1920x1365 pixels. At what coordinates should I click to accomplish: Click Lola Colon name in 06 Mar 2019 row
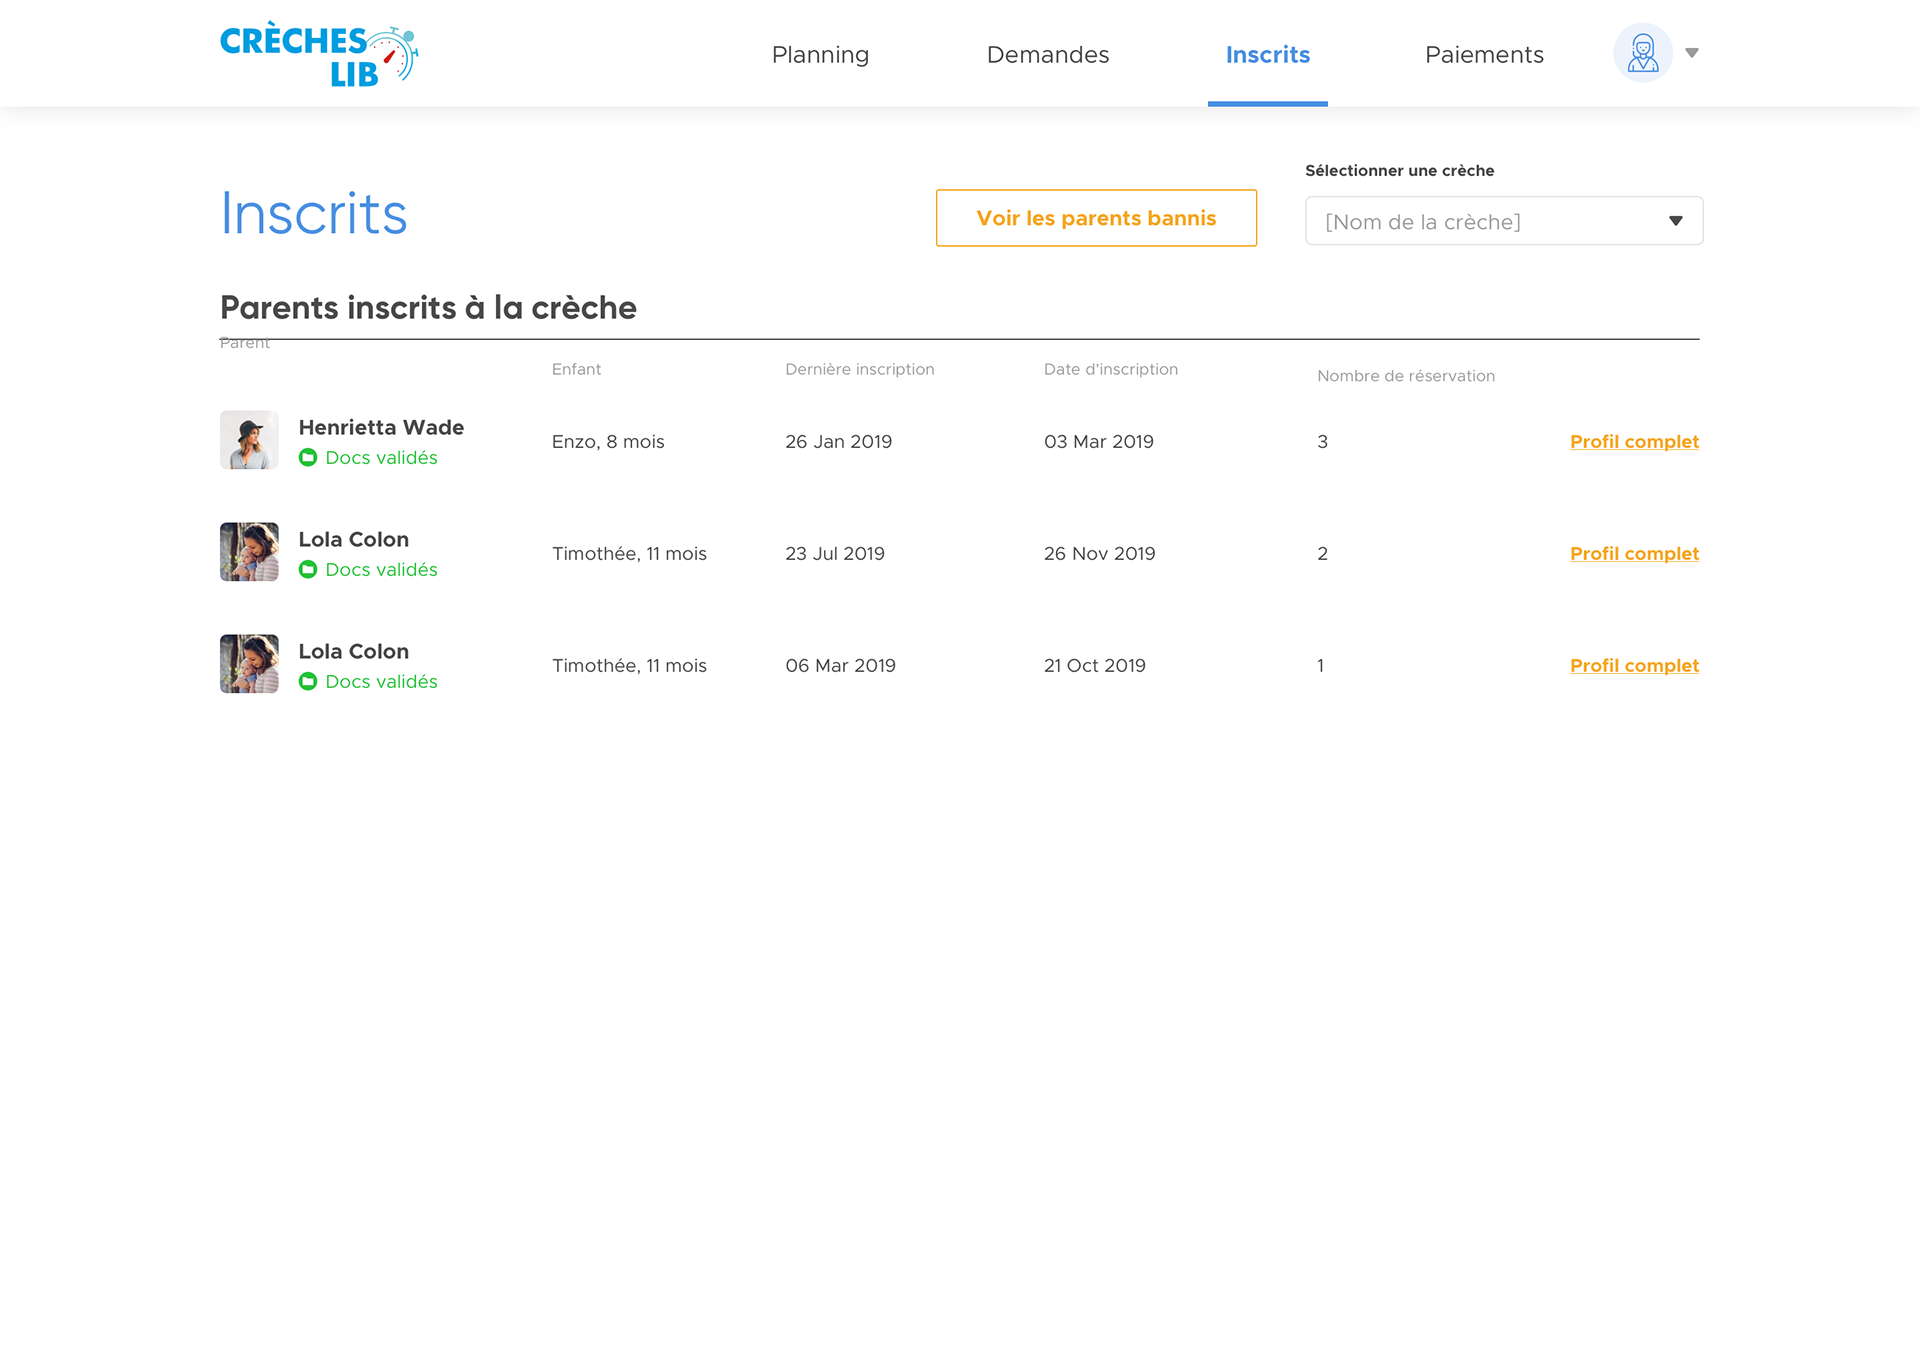(x=354, y=651)
